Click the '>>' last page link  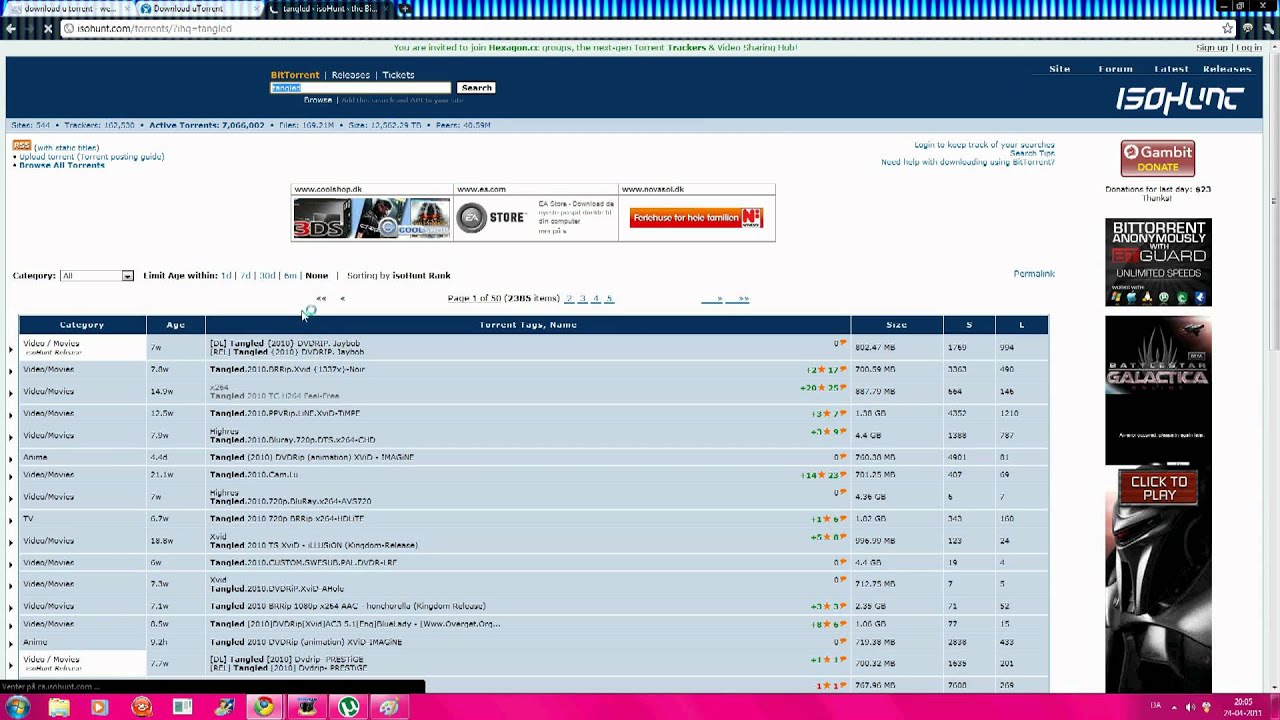tap(743, 299)
